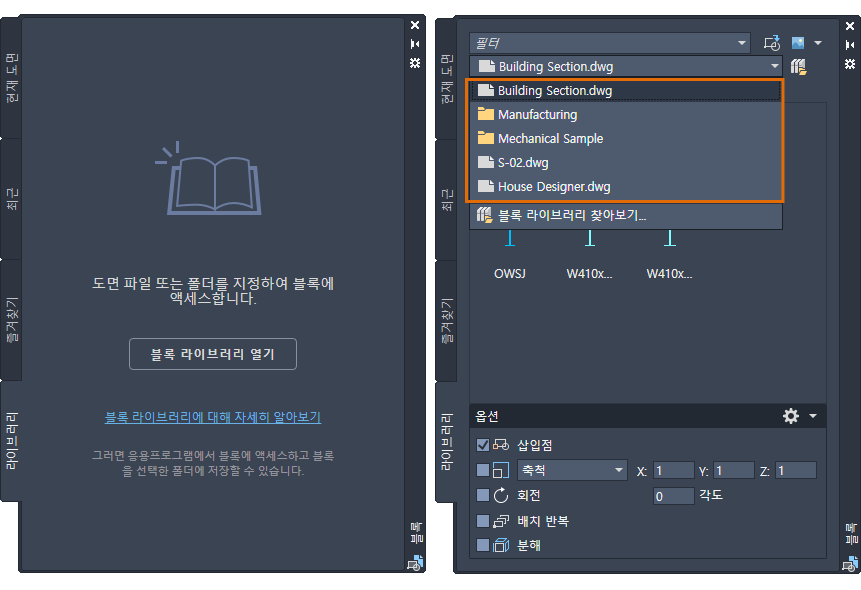This screenshot has height=590, width=861.
Task: Enable the 회전 rotation checkbox
Action: [483, 496]
